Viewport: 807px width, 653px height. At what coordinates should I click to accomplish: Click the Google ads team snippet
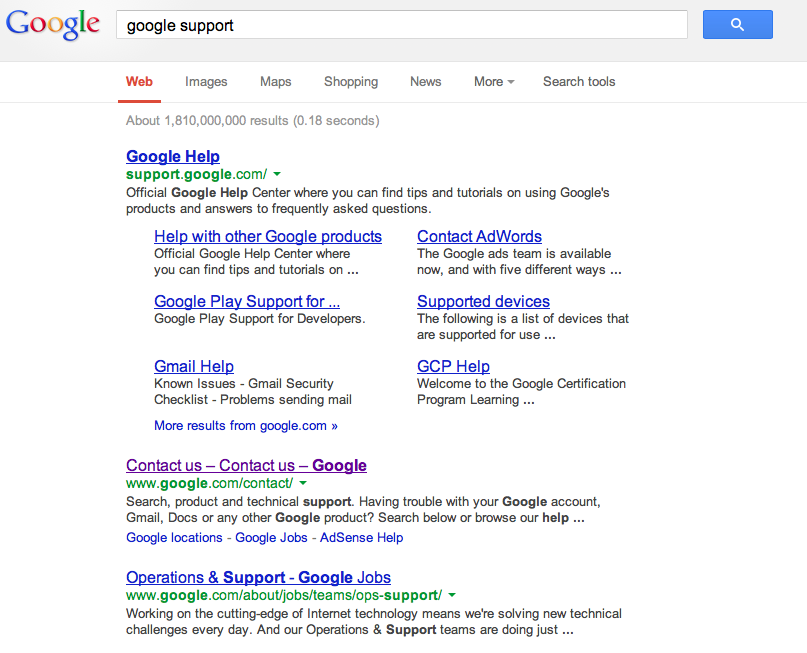519,261
